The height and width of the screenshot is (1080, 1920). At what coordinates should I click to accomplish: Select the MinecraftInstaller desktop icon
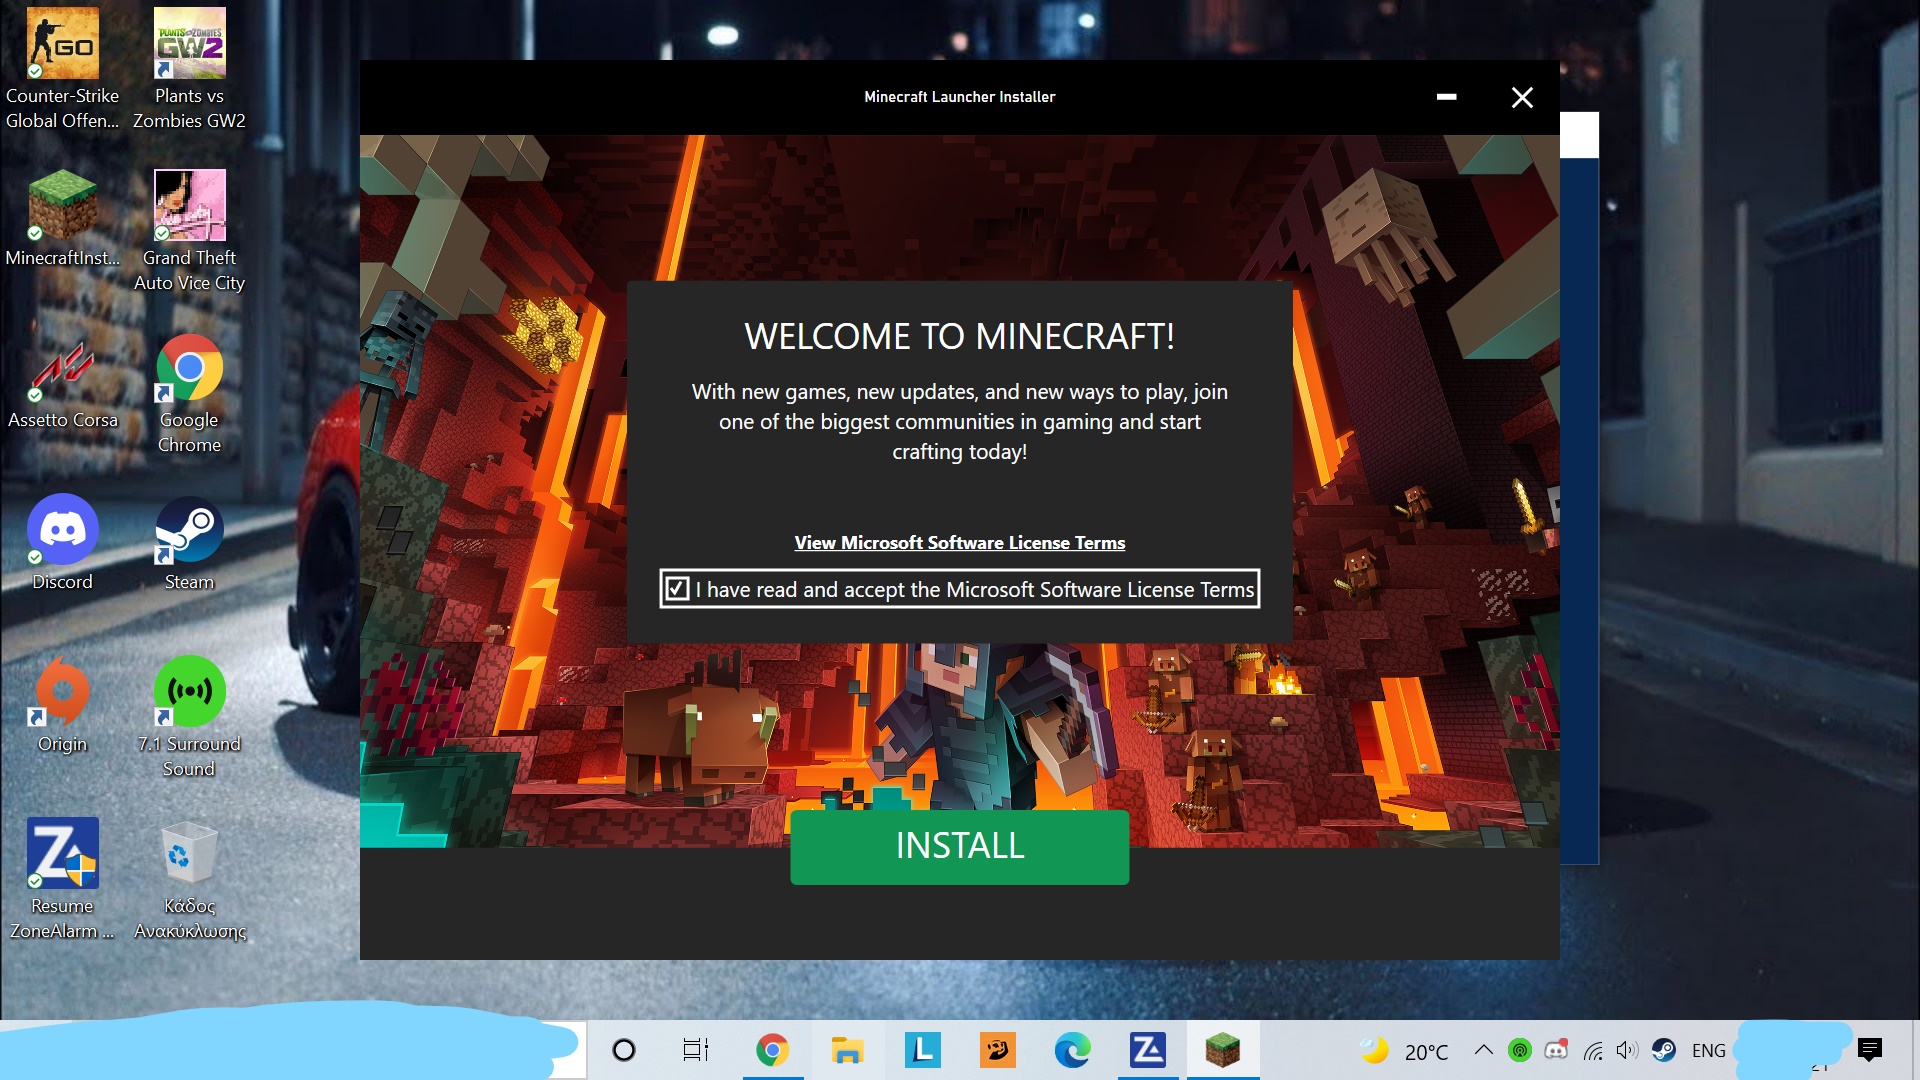[x=62, y=207]
